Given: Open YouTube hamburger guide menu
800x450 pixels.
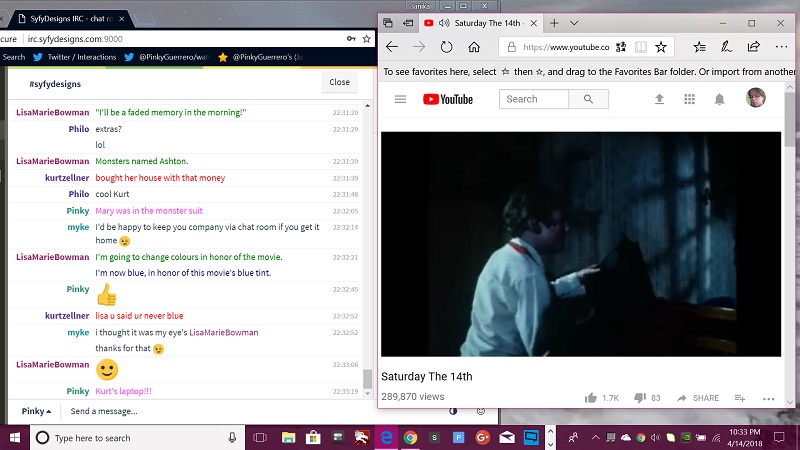Looking at the screenshot, I should pyautogui.click(x=401, y=99).
